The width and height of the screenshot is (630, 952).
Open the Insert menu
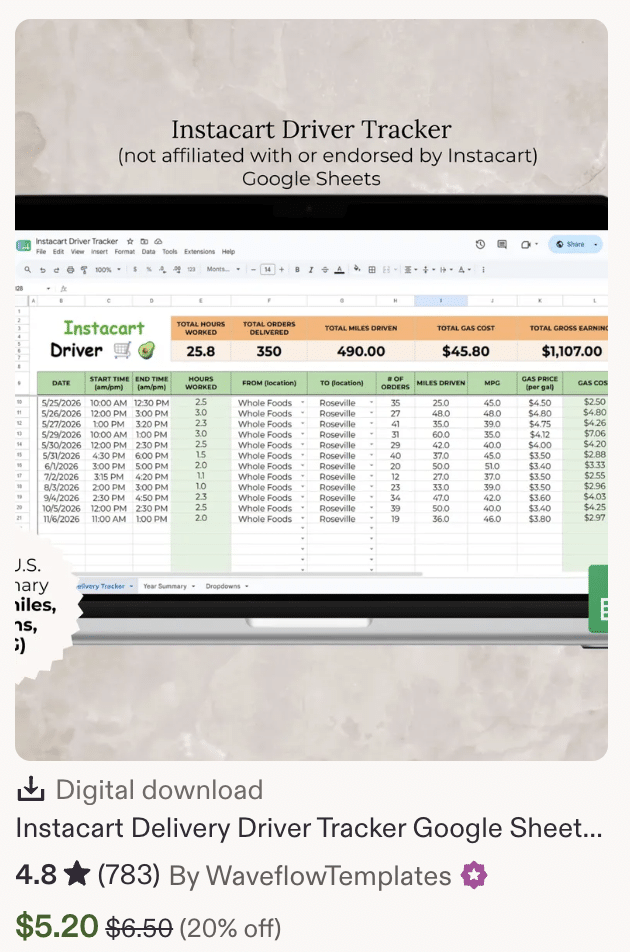click(x=100, y=251)
